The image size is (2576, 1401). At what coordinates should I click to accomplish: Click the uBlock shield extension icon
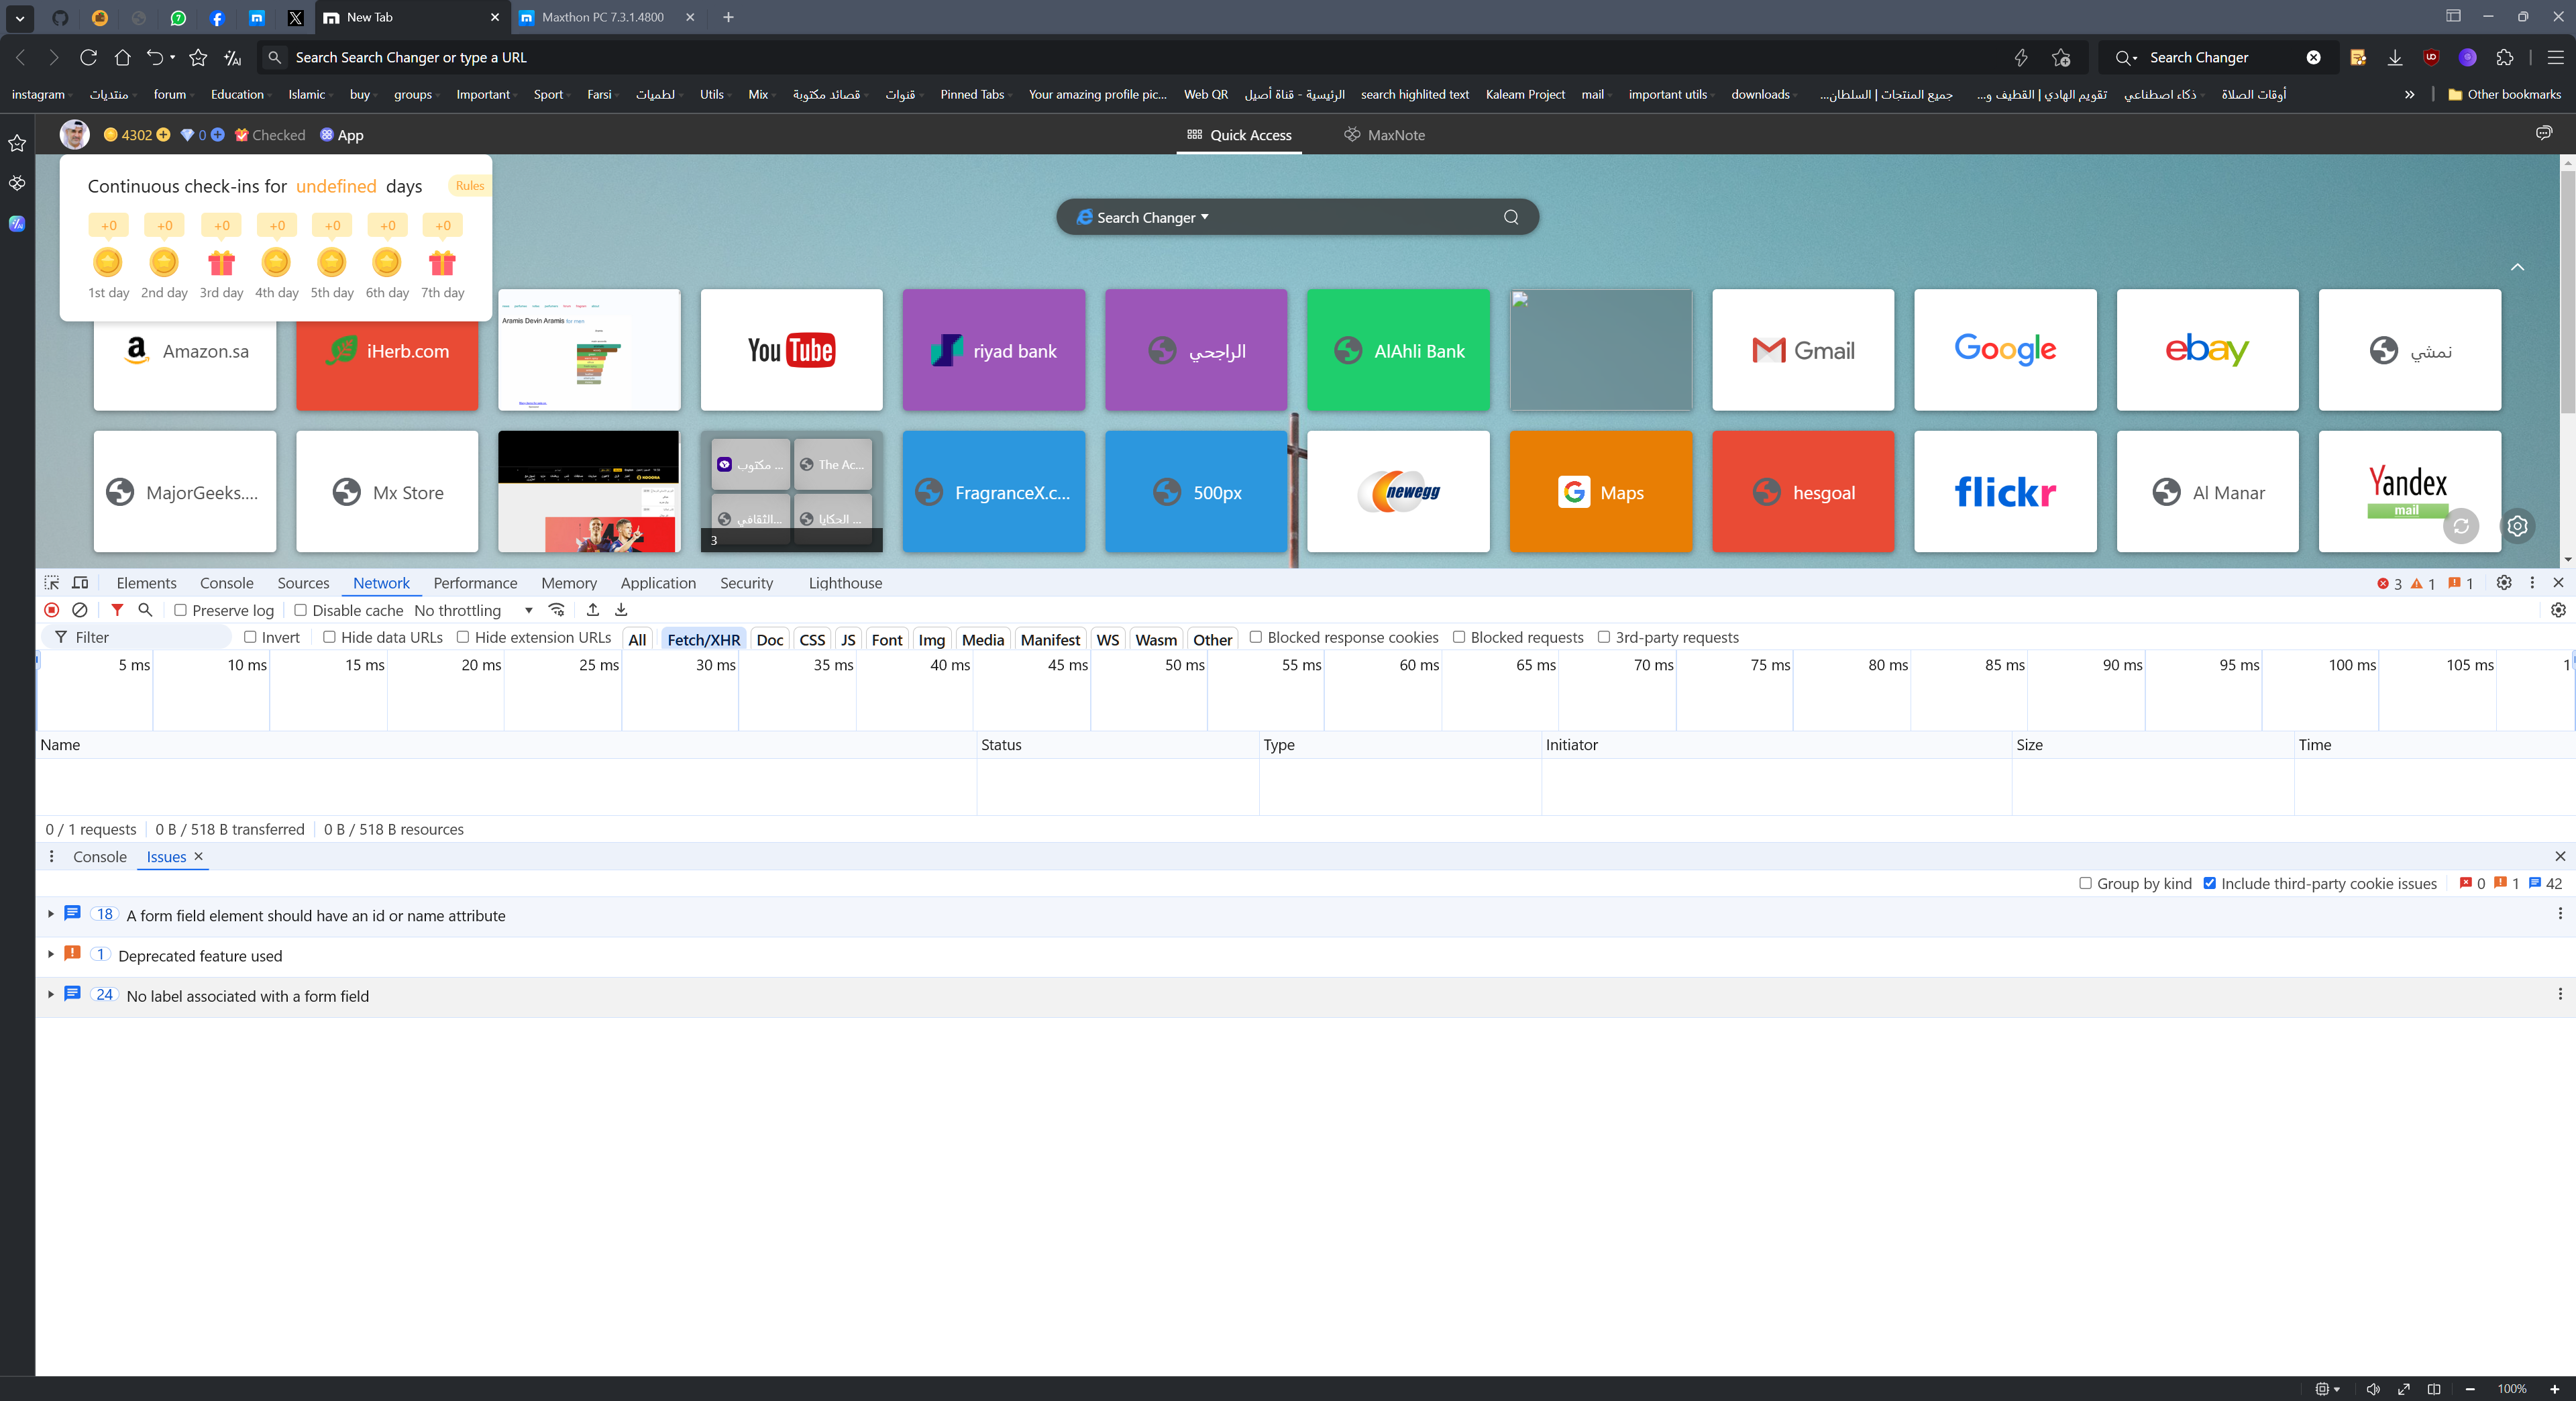(x=2431, y=58)
